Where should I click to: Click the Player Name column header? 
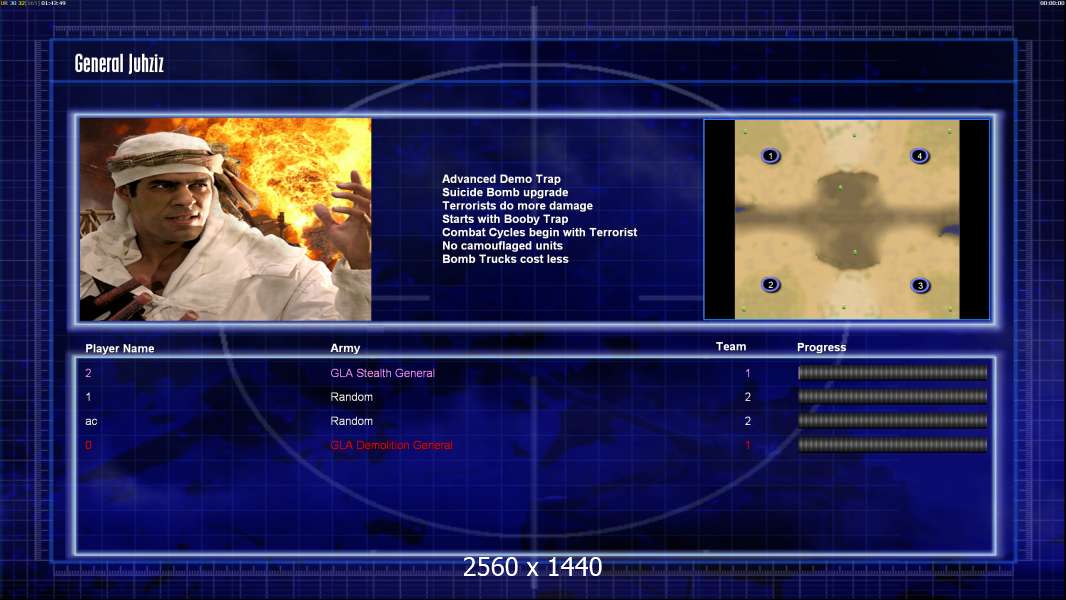coord(120,348)
